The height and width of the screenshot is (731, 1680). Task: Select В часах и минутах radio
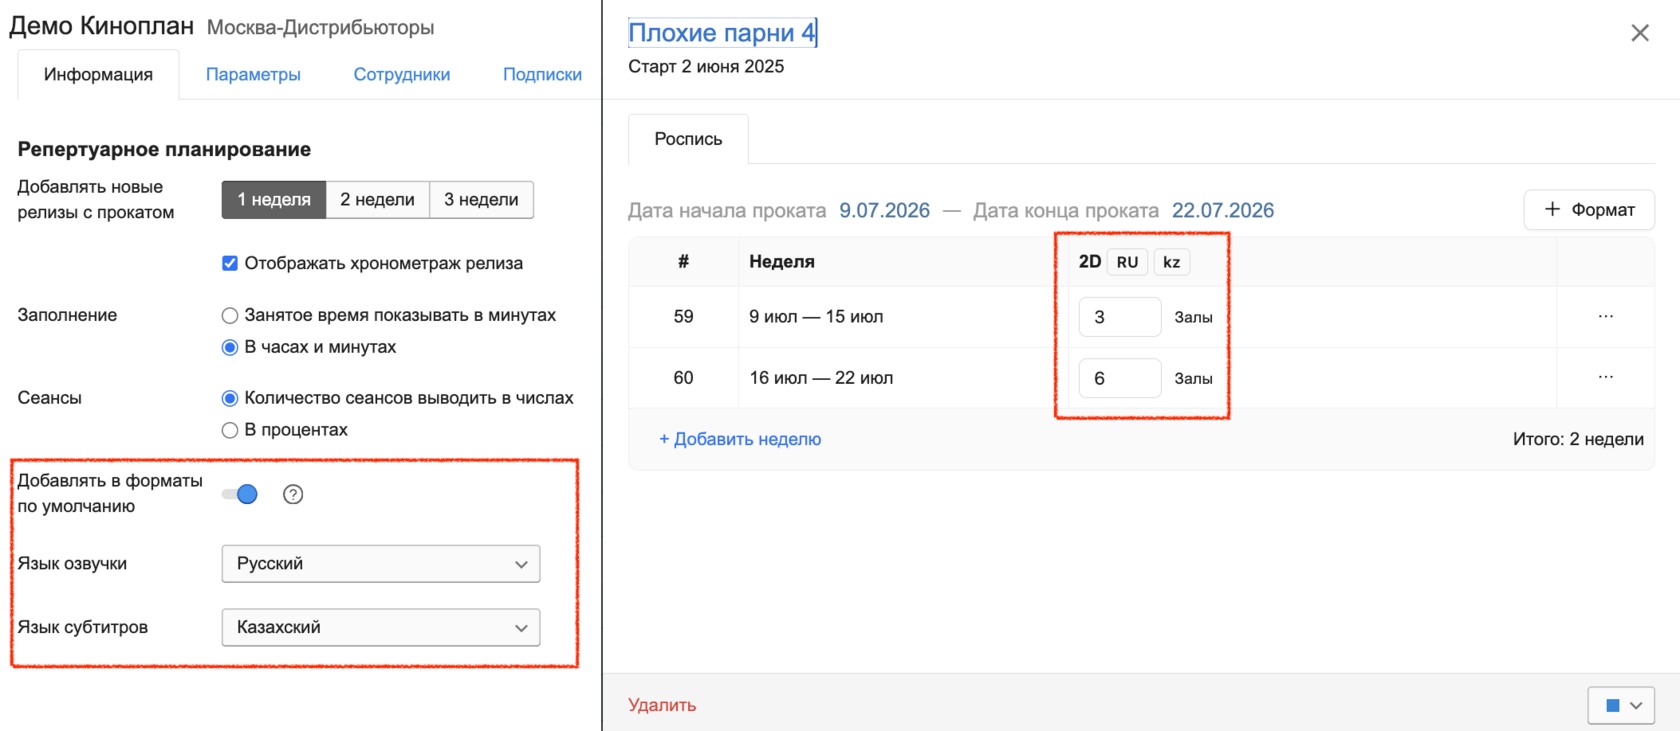pyautogui.click(x=230, y=347)
